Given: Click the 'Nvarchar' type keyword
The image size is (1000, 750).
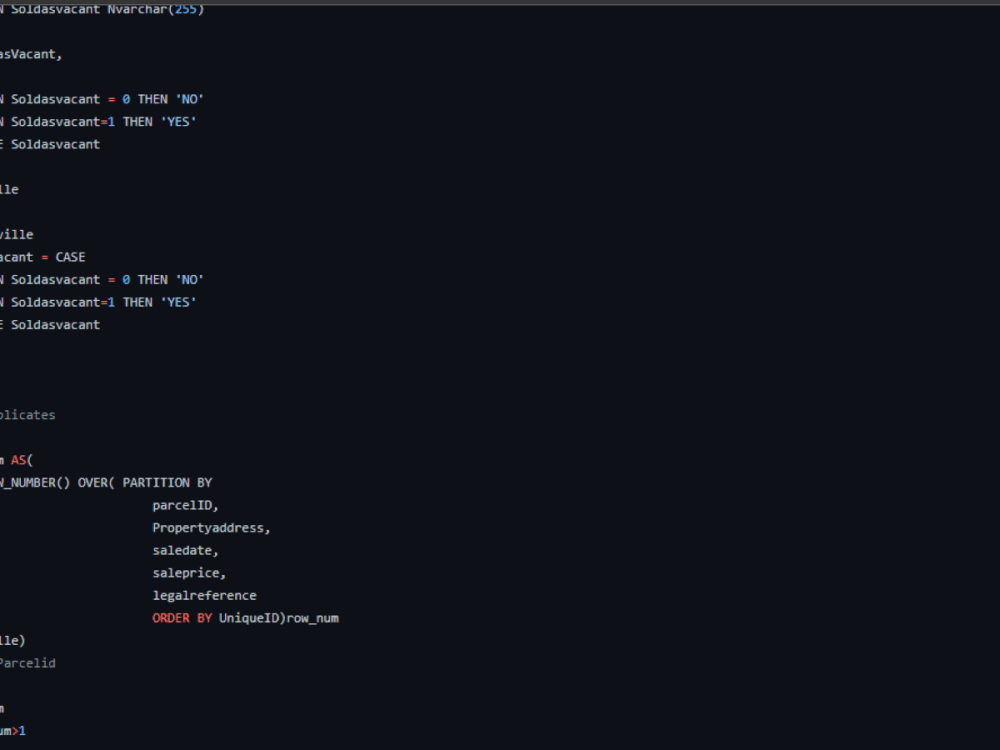Looking at the screenshot, I should [137, 10].
